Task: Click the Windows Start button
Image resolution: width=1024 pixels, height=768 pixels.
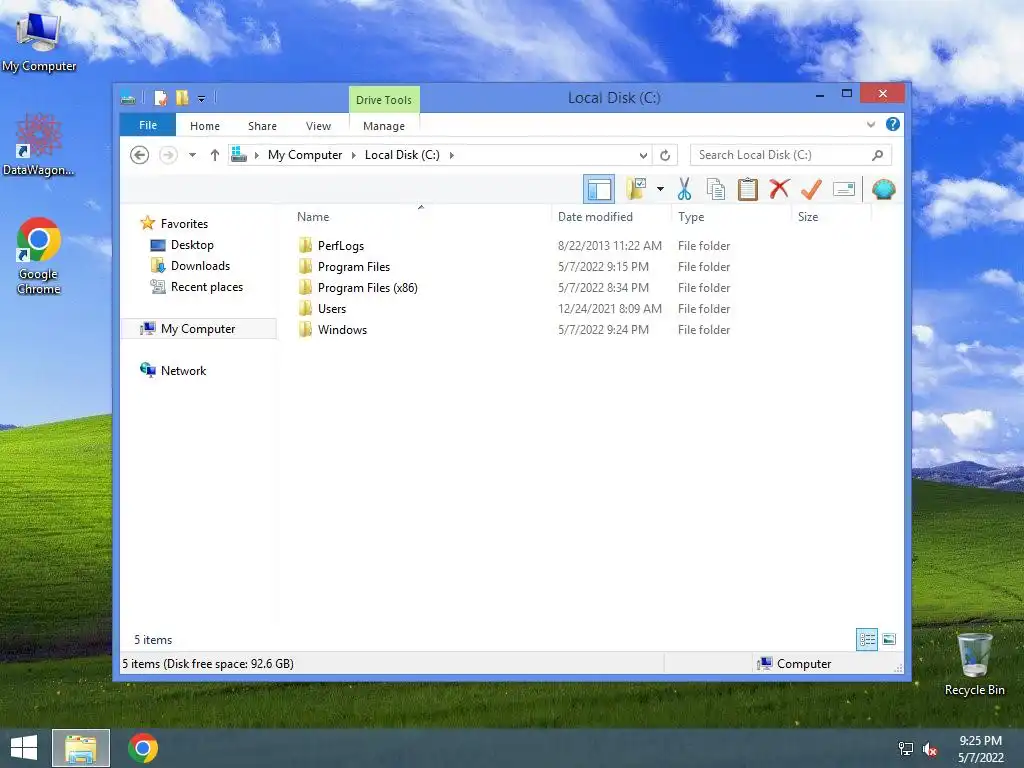Action: (24, 748)
